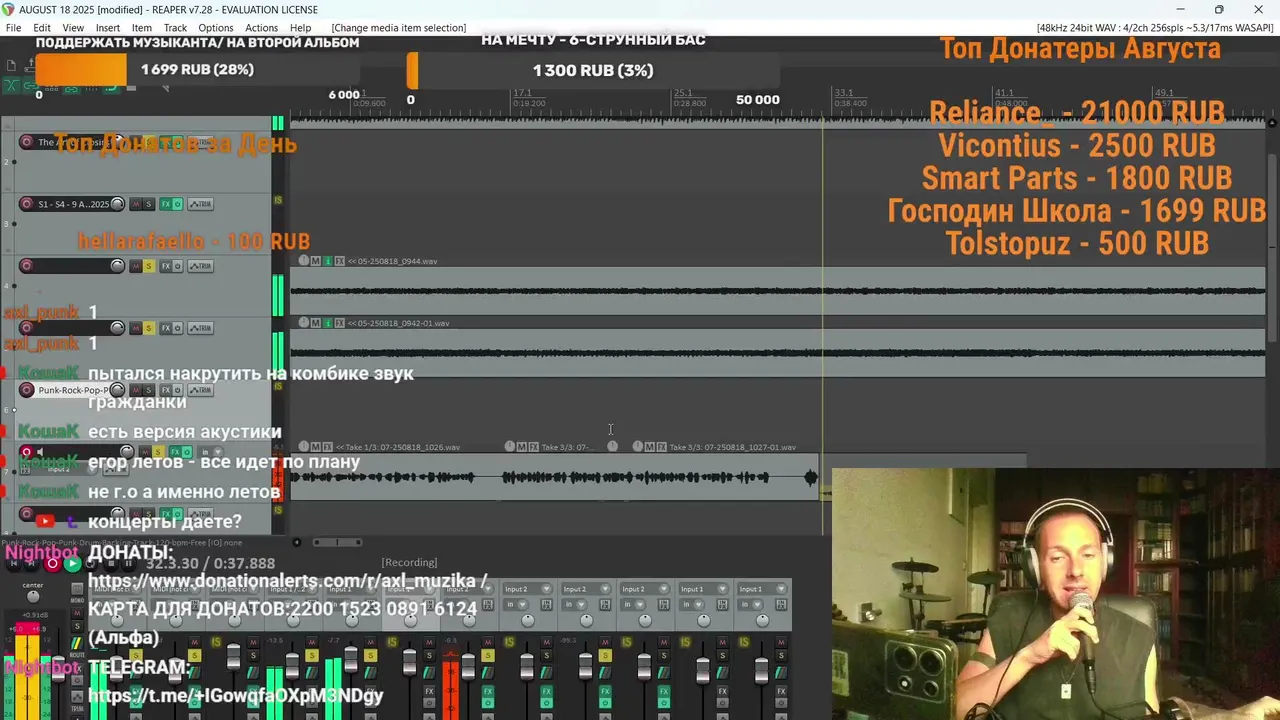Open the Actions menu

(261, 28)
